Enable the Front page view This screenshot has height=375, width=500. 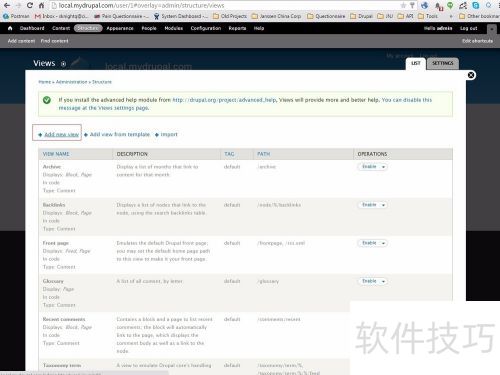[369, 243]
